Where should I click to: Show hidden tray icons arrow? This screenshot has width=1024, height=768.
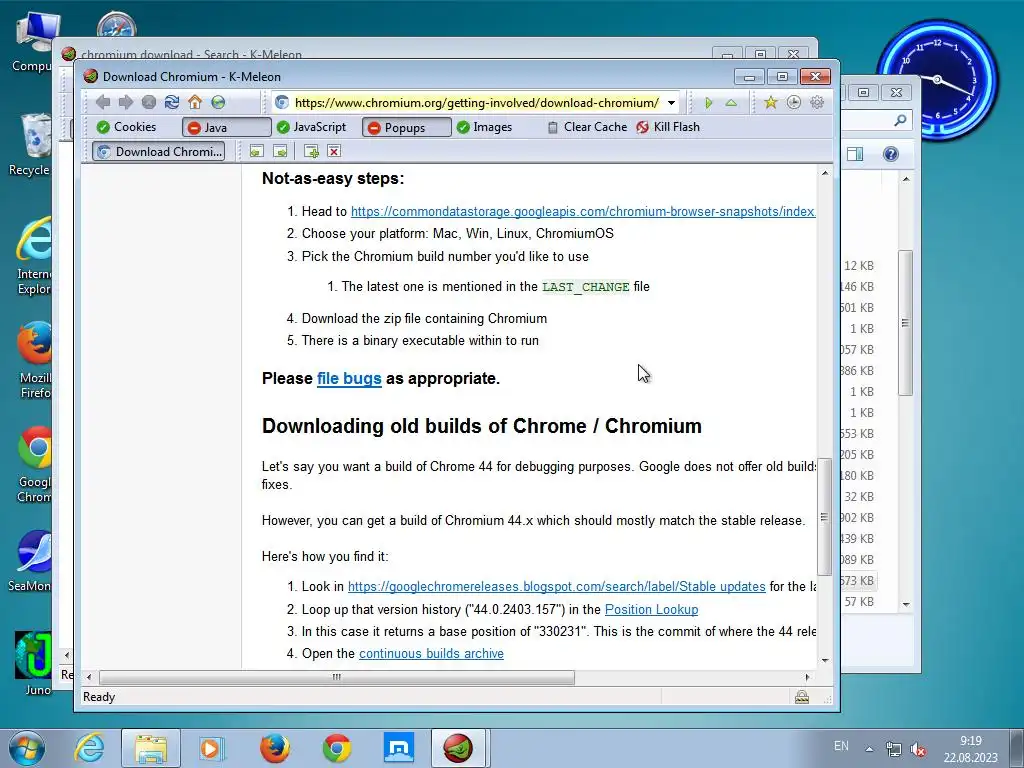point(869,749)
